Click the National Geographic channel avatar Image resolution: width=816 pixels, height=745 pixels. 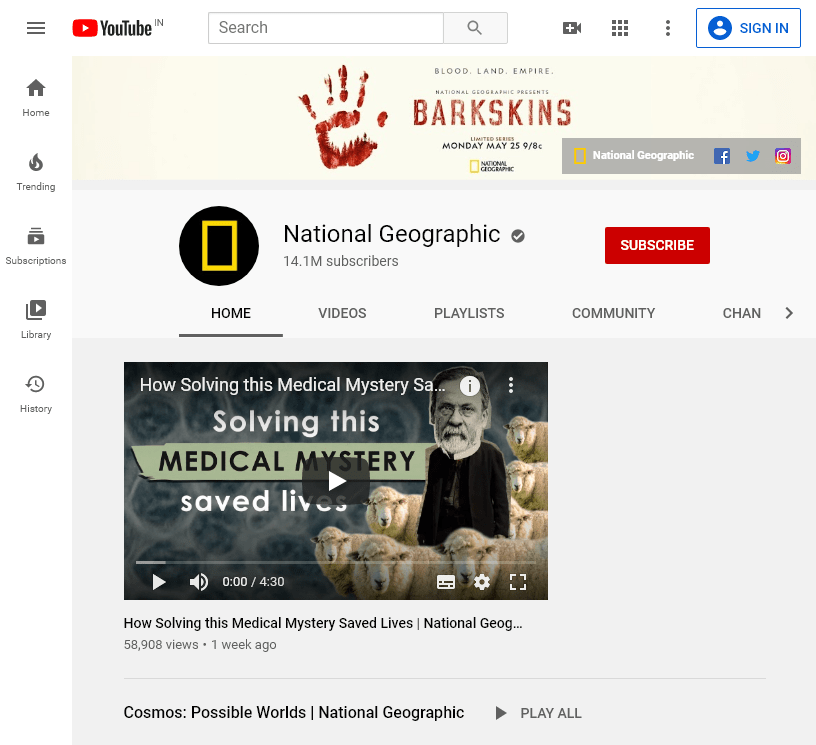click(x=219, y=246)
